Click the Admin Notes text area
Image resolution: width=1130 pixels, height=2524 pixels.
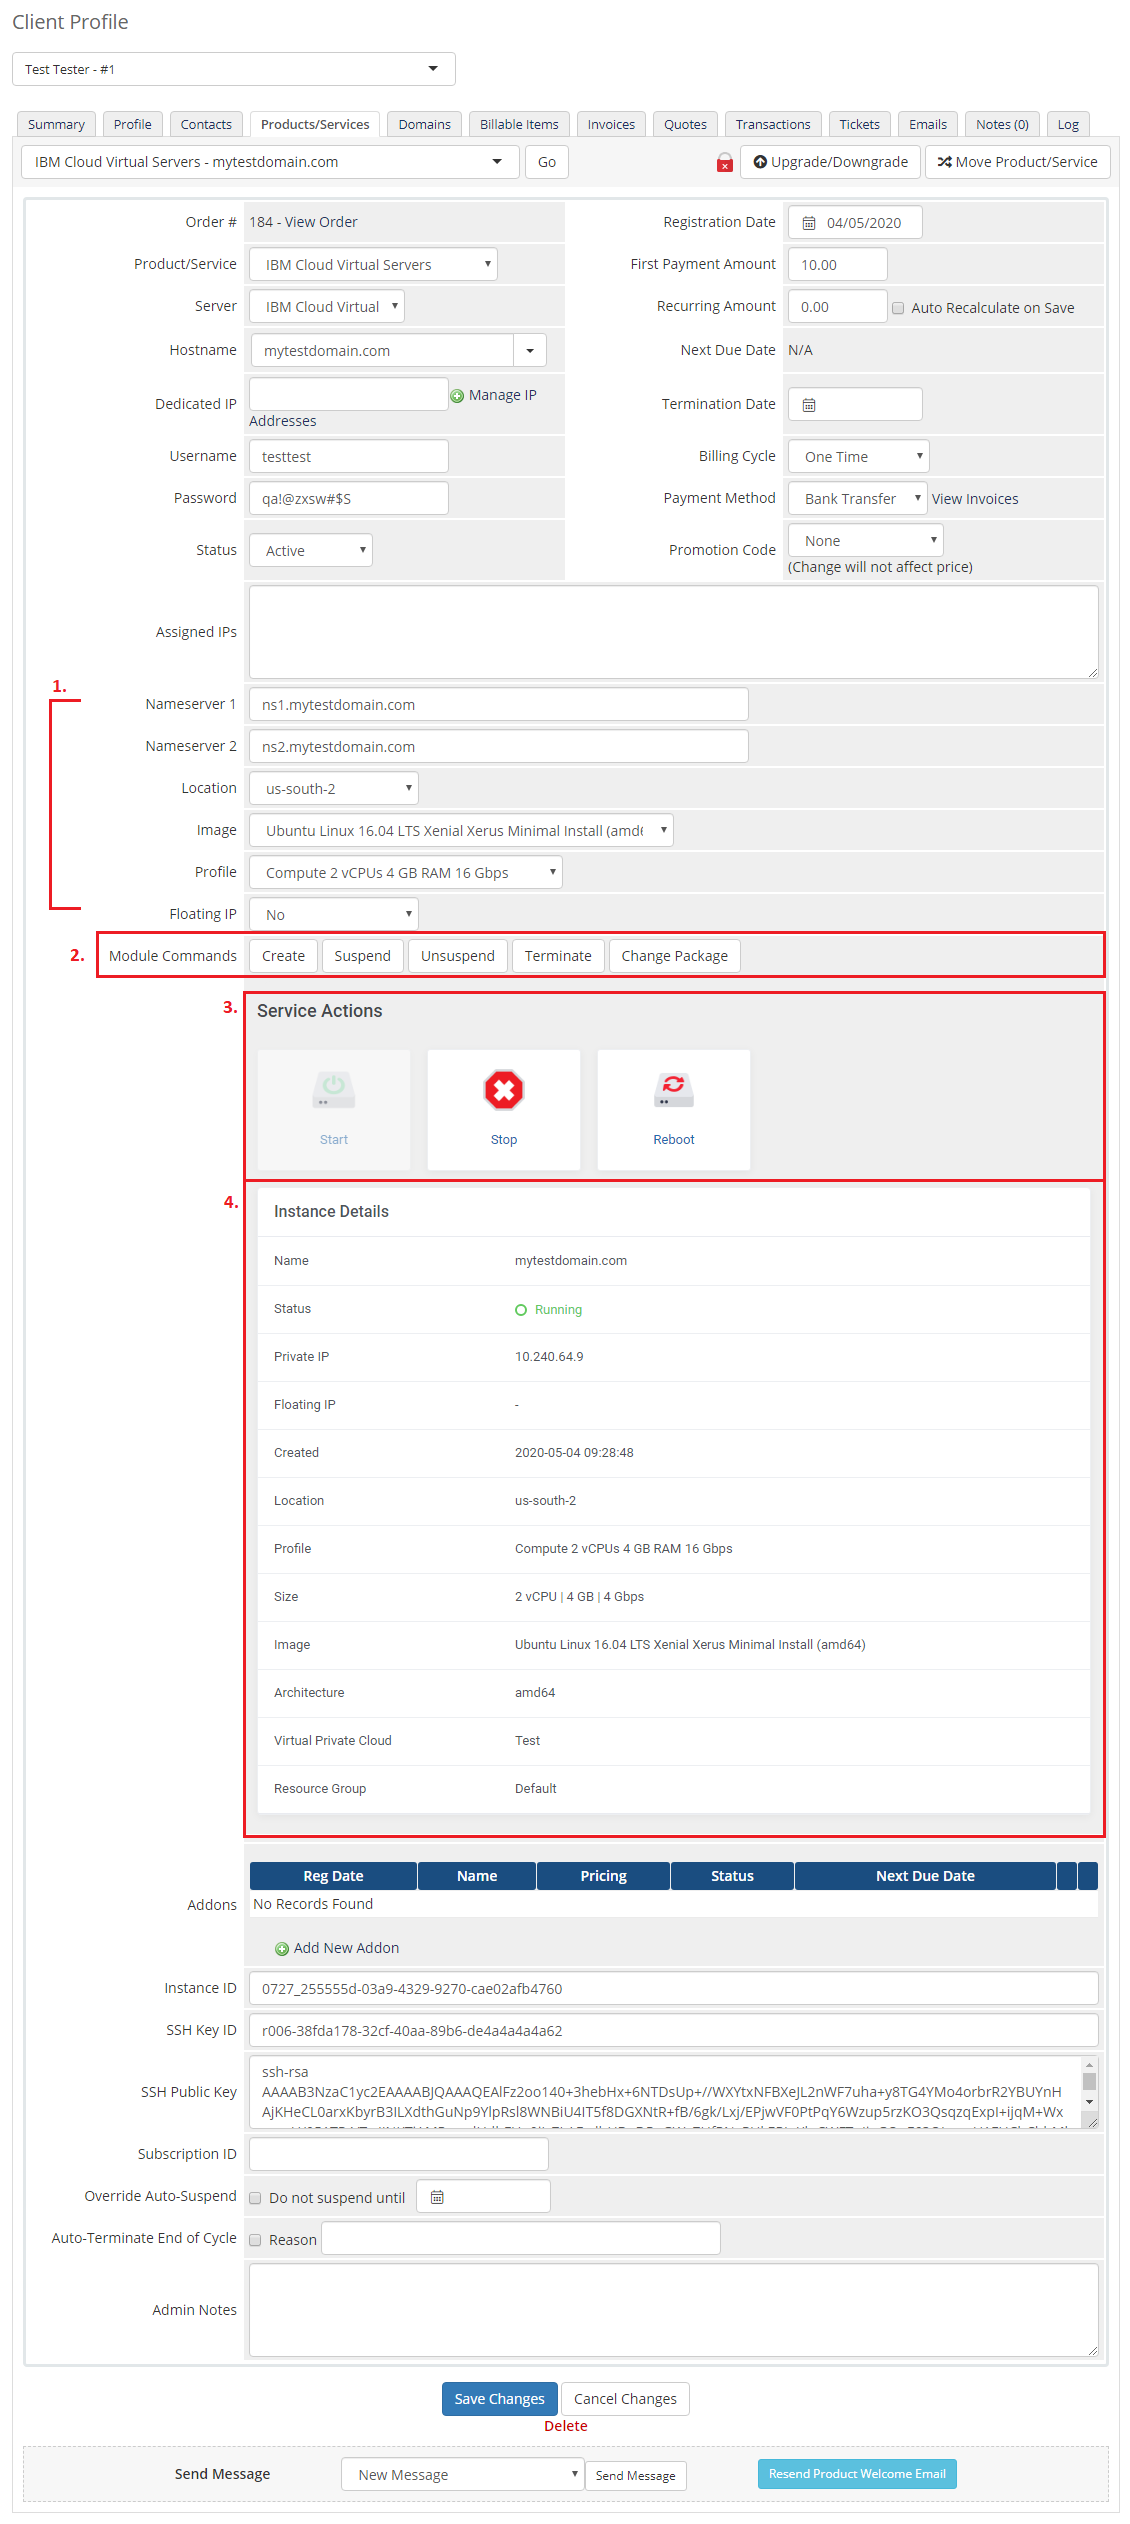pyautogui.click(x=674, y=2310)
